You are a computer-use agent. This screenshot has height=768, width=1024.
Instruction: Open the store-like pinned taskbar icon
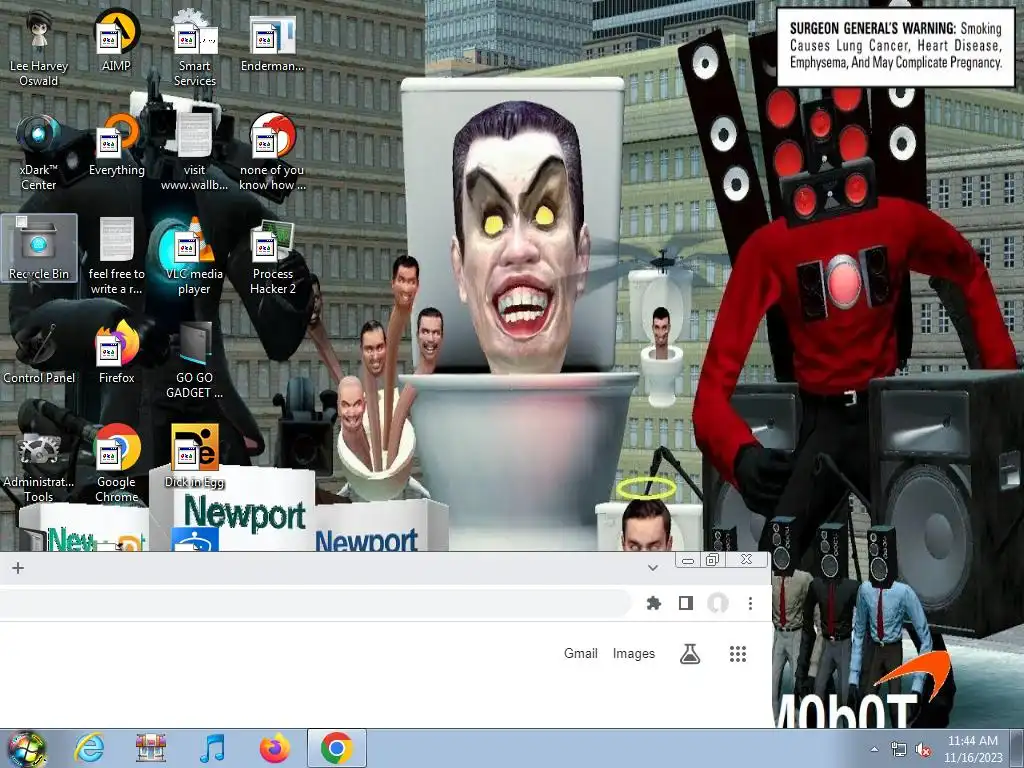[151, 748]
